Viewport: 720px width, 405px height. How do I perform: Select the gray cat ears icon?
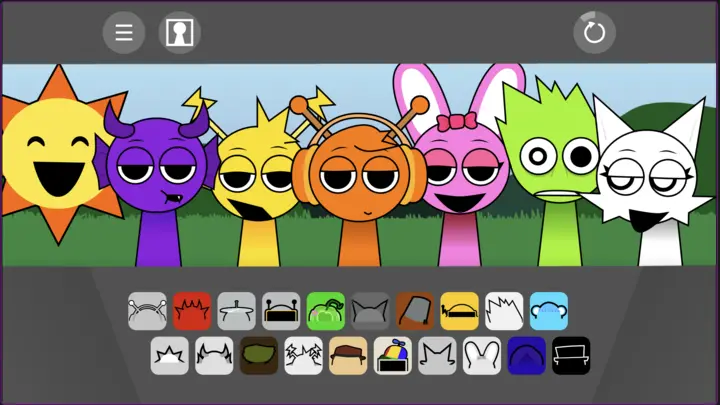370,311
